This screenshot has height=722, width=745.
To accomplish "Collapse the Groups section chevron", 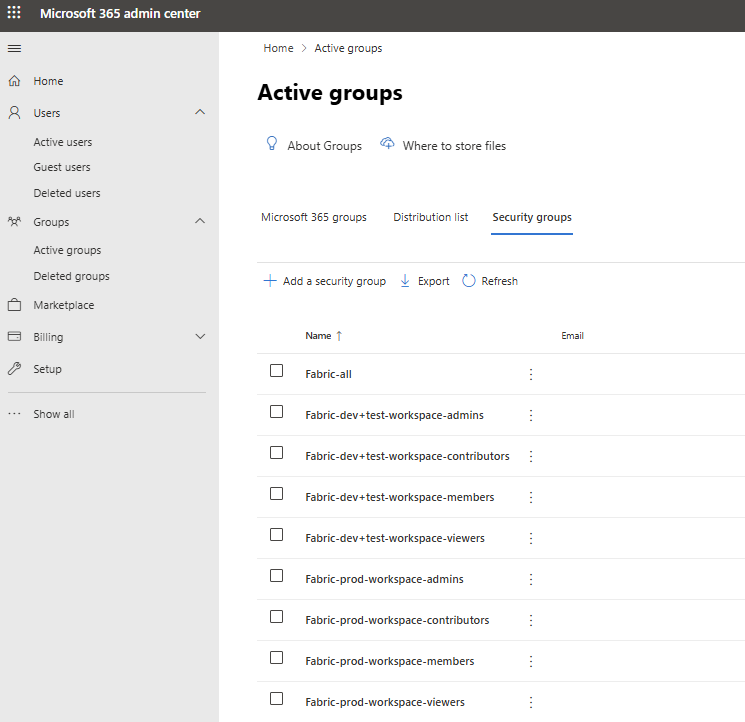I will (200, 221).
